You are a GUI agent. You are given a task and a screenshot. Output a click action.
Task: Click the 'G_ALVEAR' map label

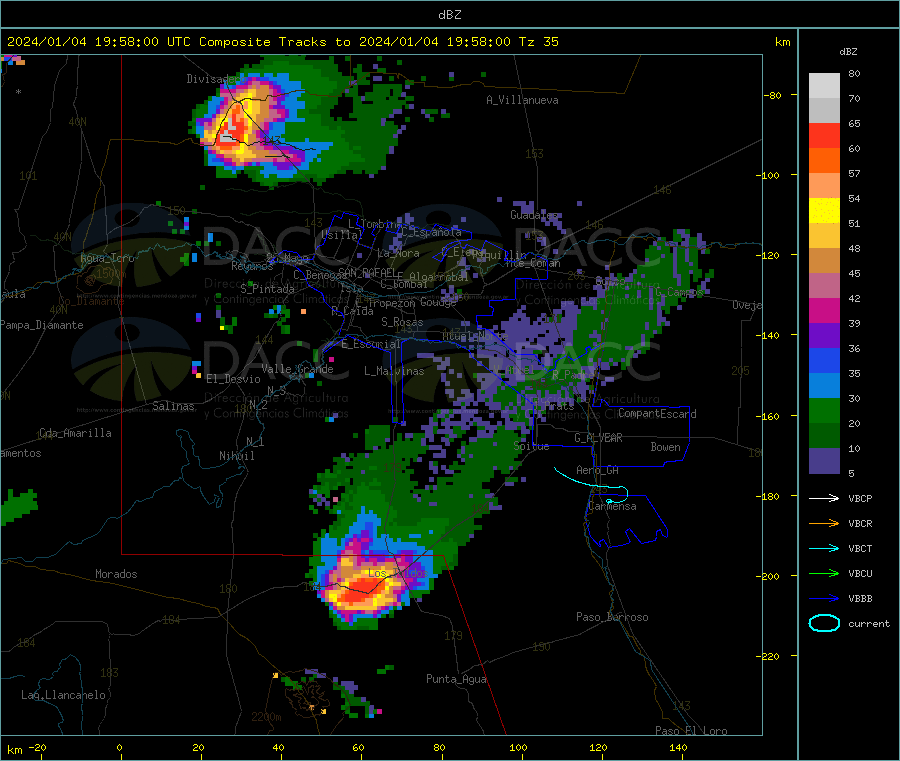(598, 438)
